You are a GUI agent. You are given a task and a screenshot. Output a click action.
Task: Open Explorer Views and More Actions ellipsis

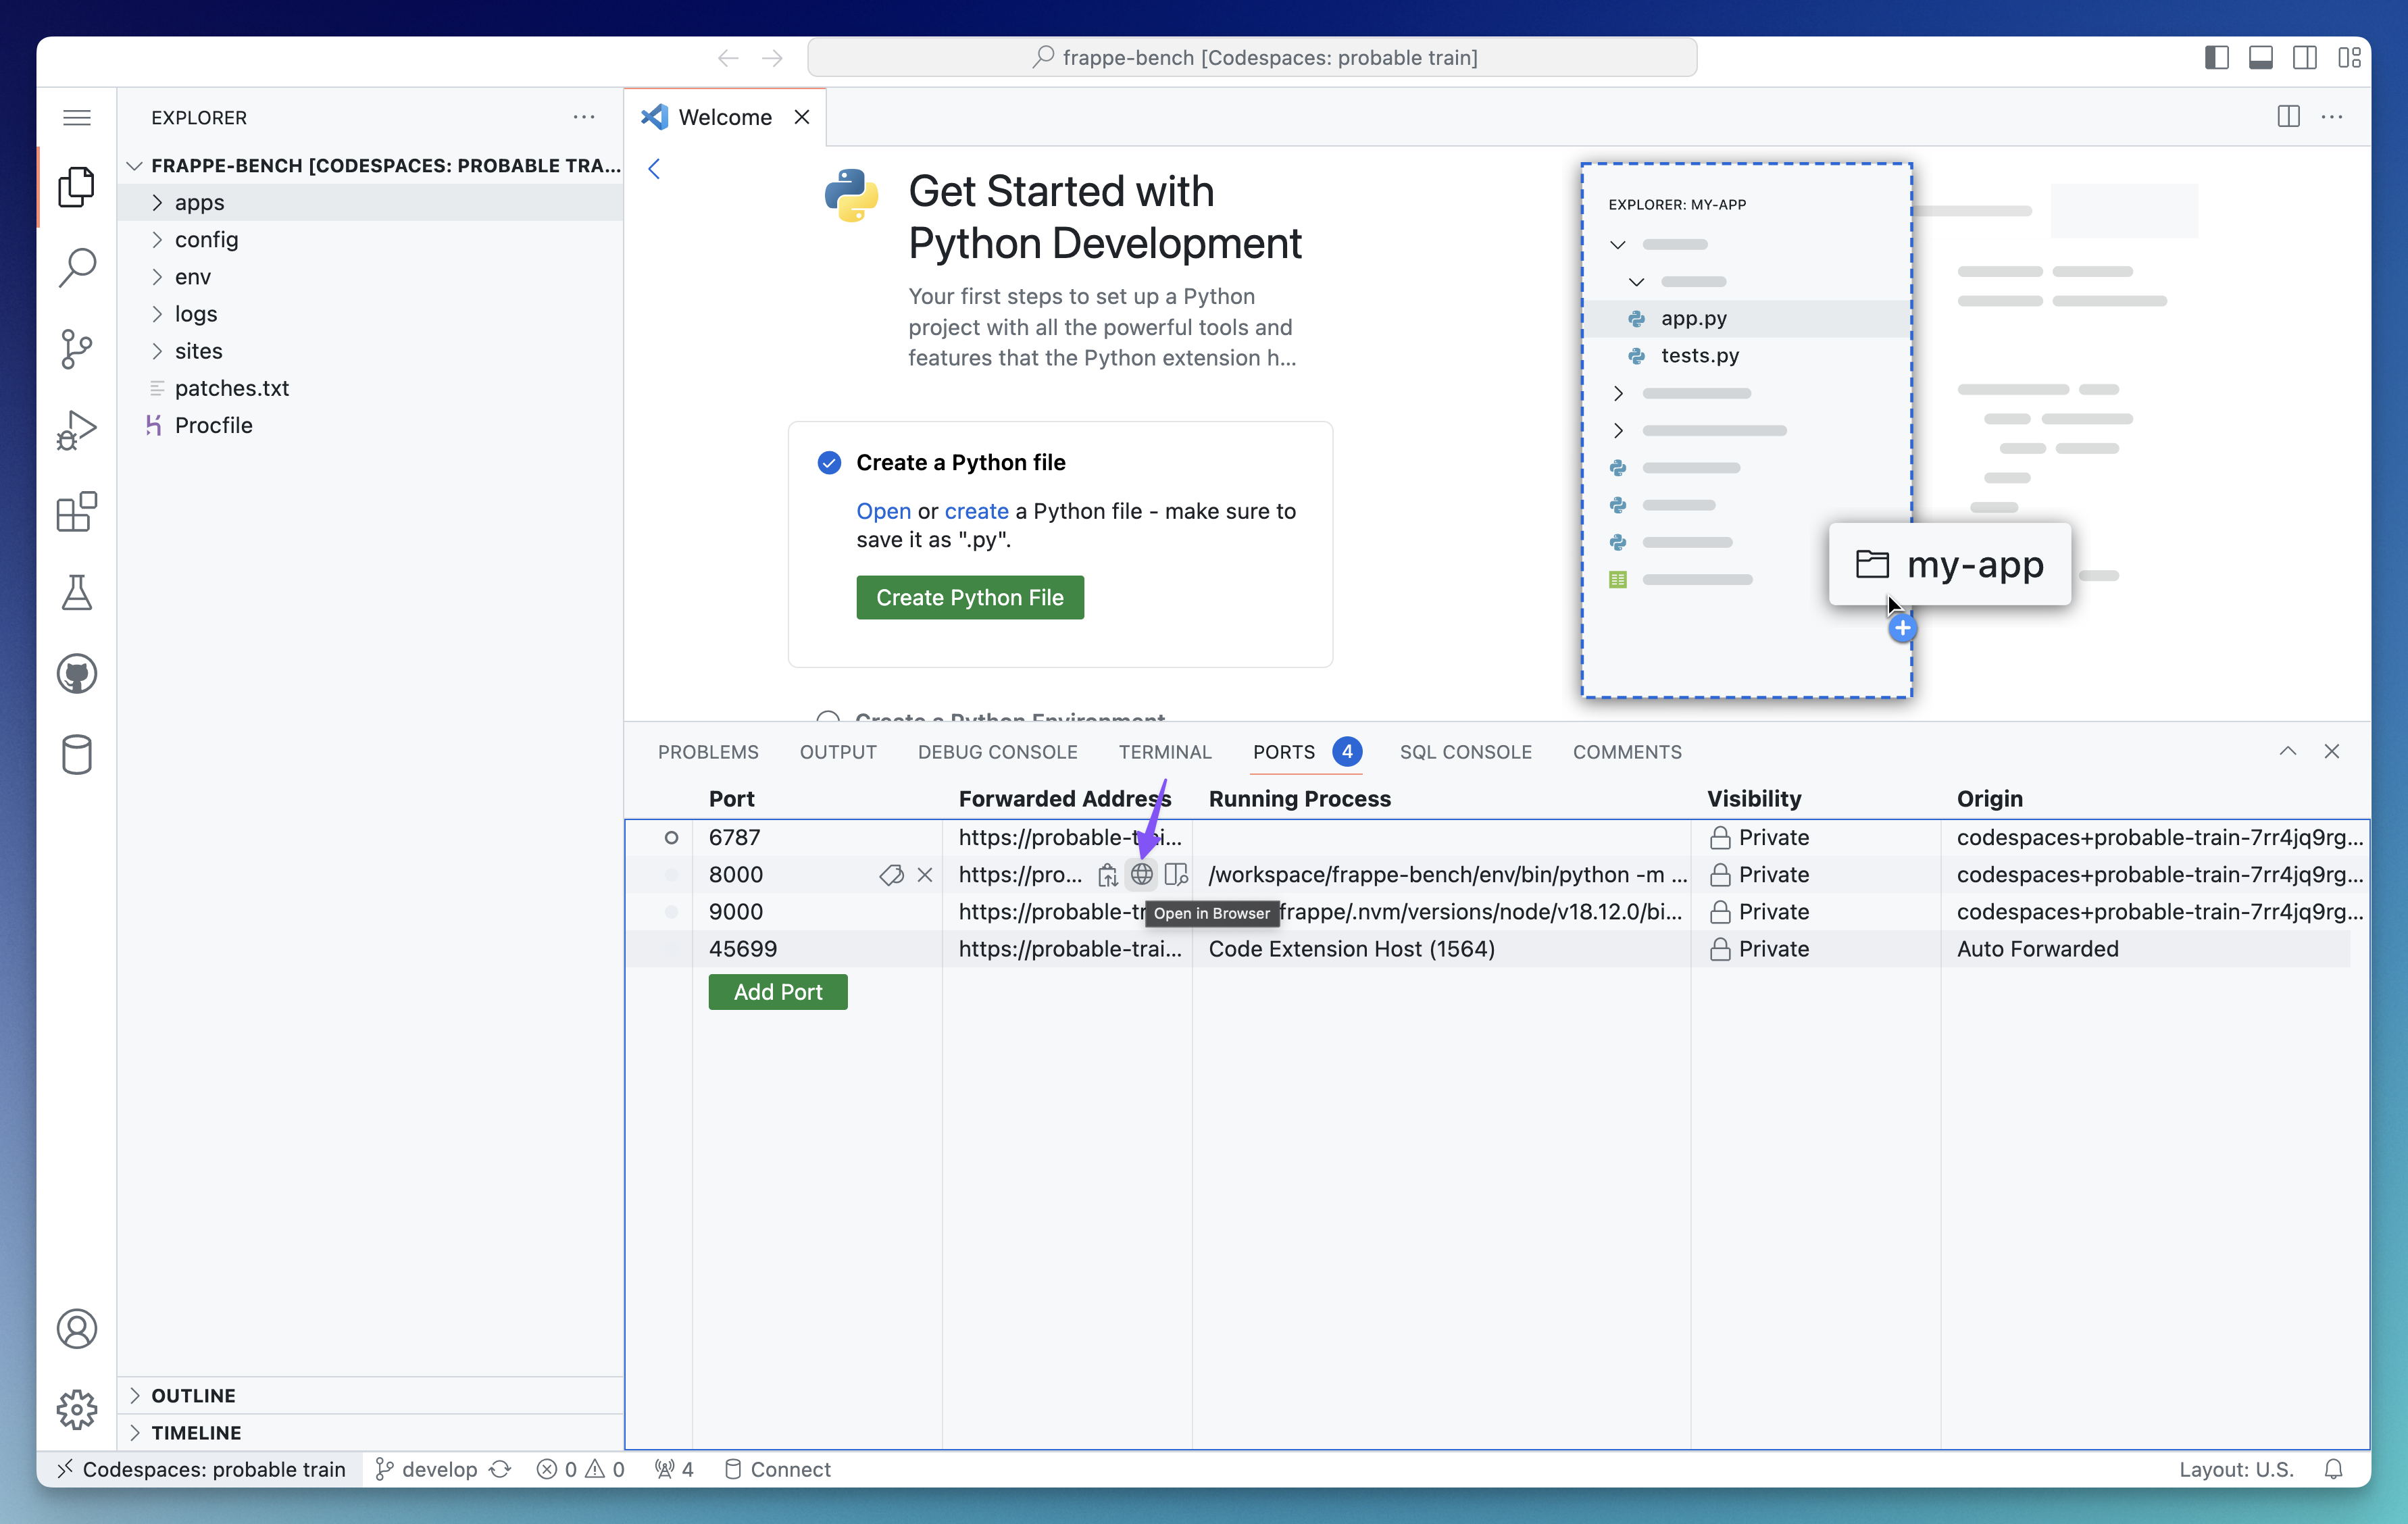coord(584,117)
